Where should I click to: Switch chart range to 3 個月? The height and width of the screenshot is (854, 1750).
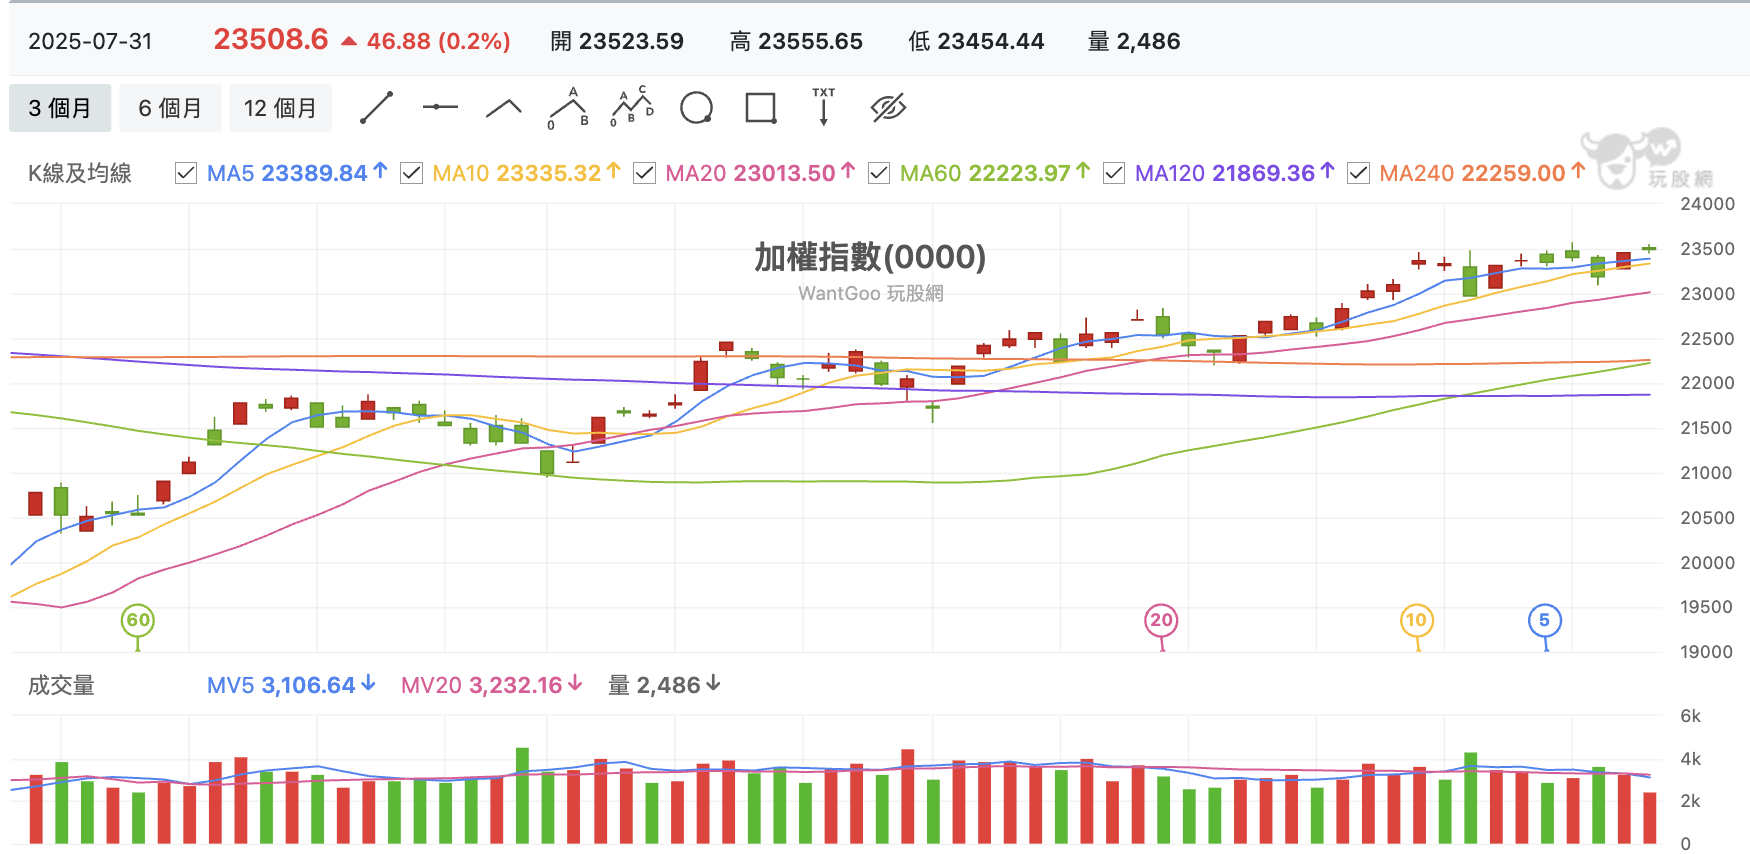click(60, 108)
